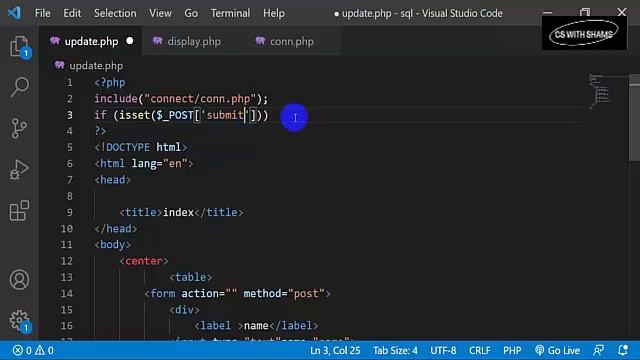Click unsaved dot on update.php tab
640x360 pixels.
(130, 41)
